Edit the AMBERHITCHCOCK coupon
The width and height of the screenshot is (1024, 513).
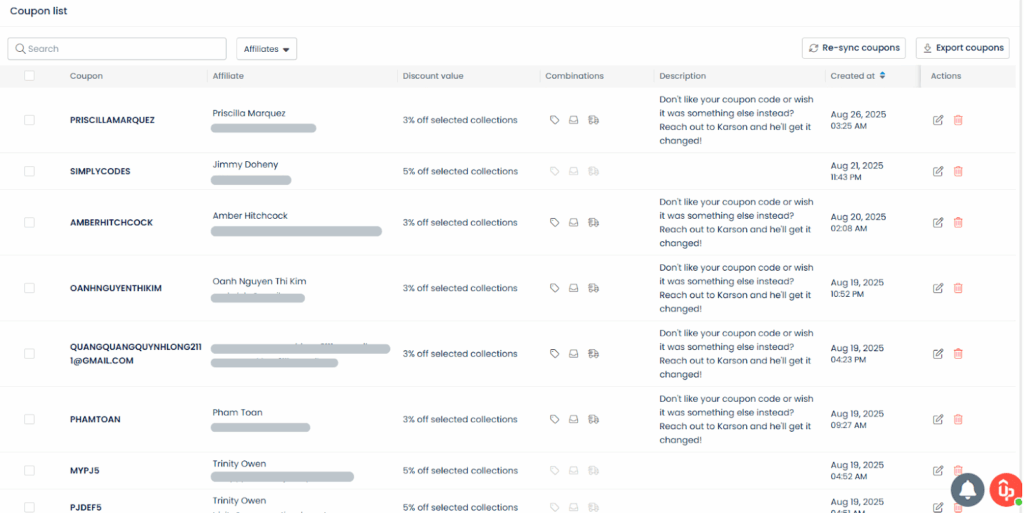point(938,223)
